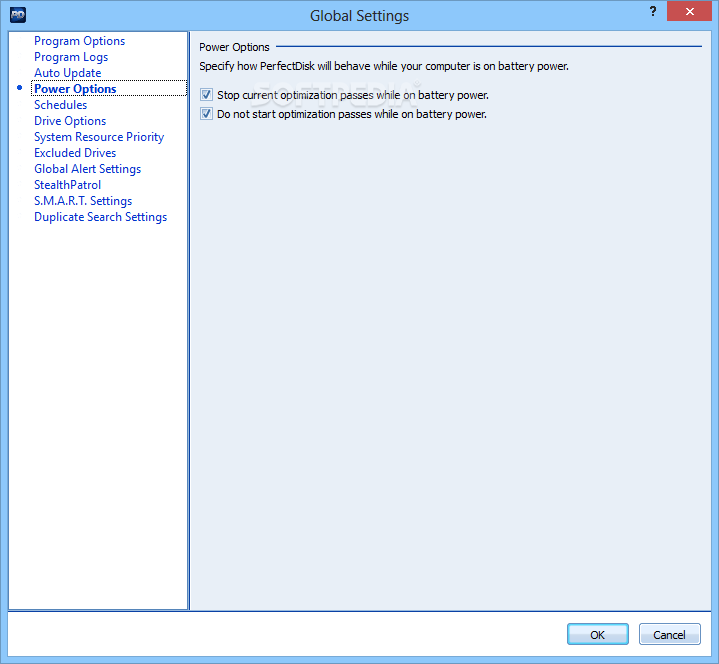Toggle Do not start optimization passes checkbox
Screen dimensions: 719x664
pyautogui.click(x=206, y=114)
